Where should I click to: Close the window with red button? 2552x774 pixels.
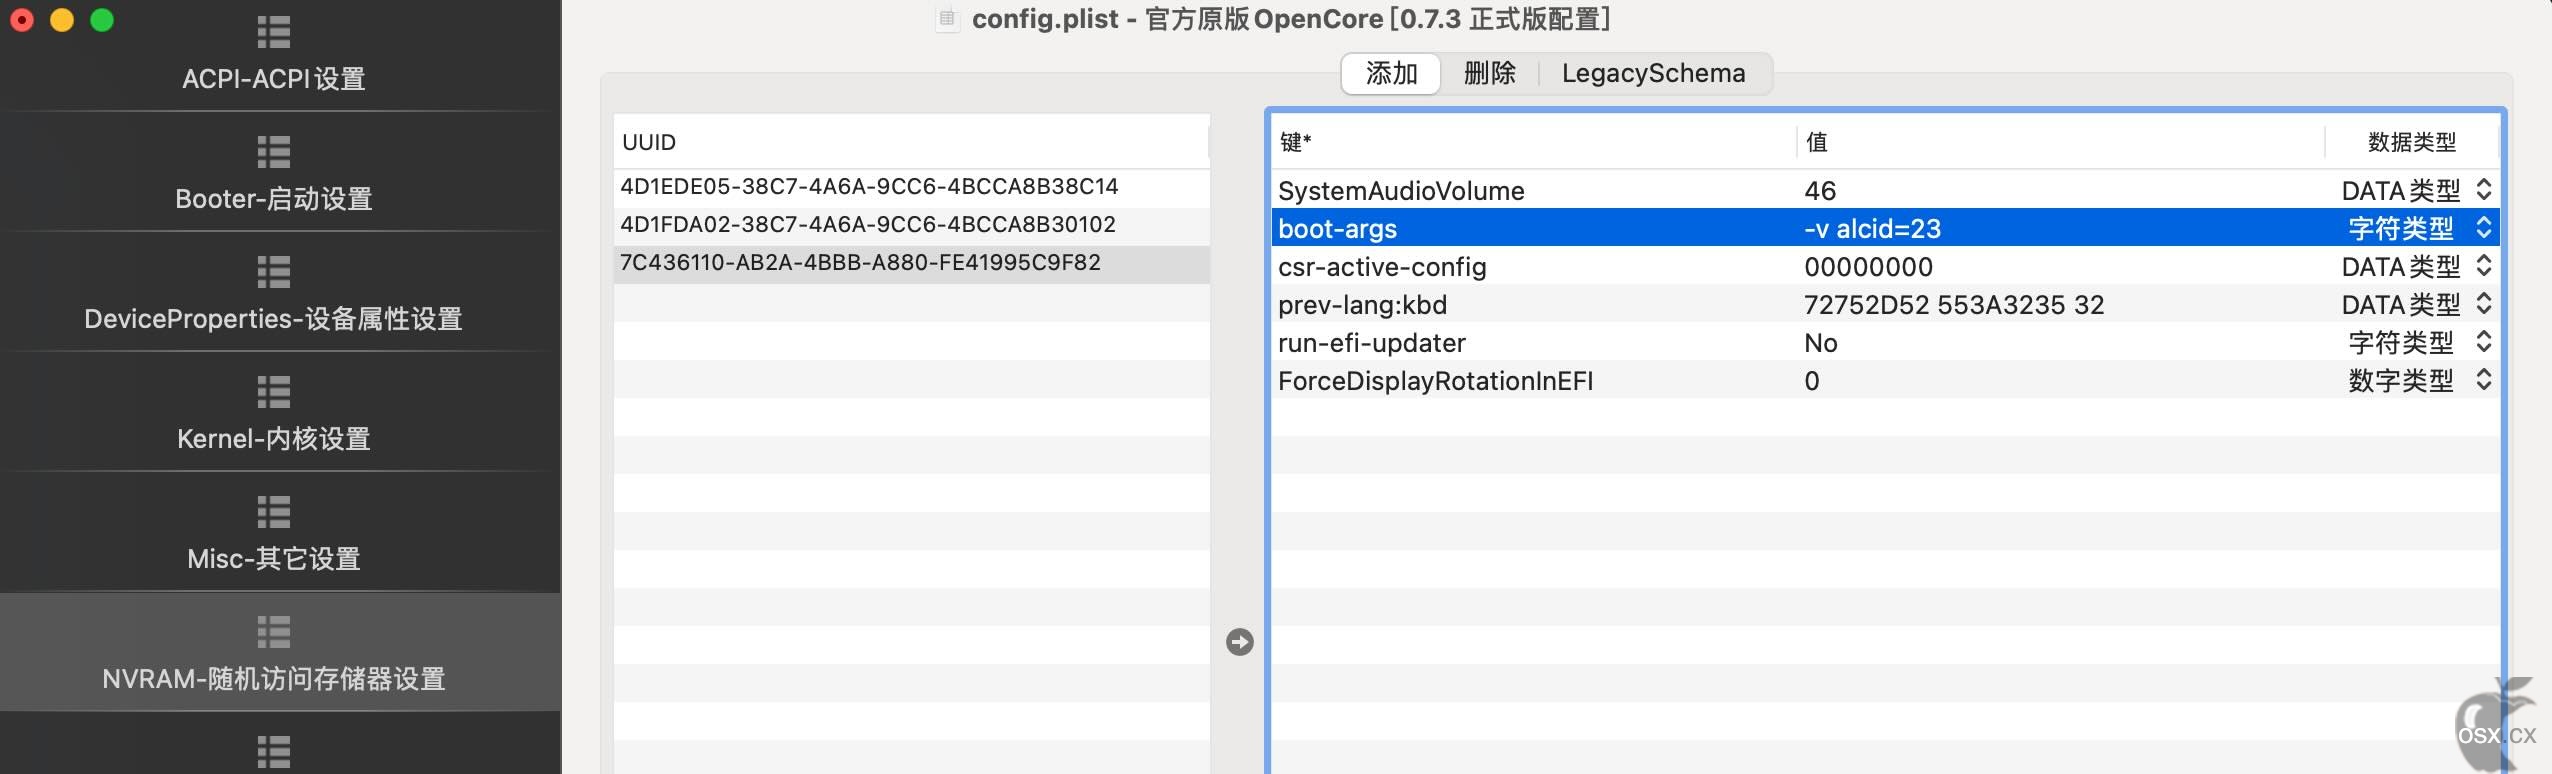point(22,20)
